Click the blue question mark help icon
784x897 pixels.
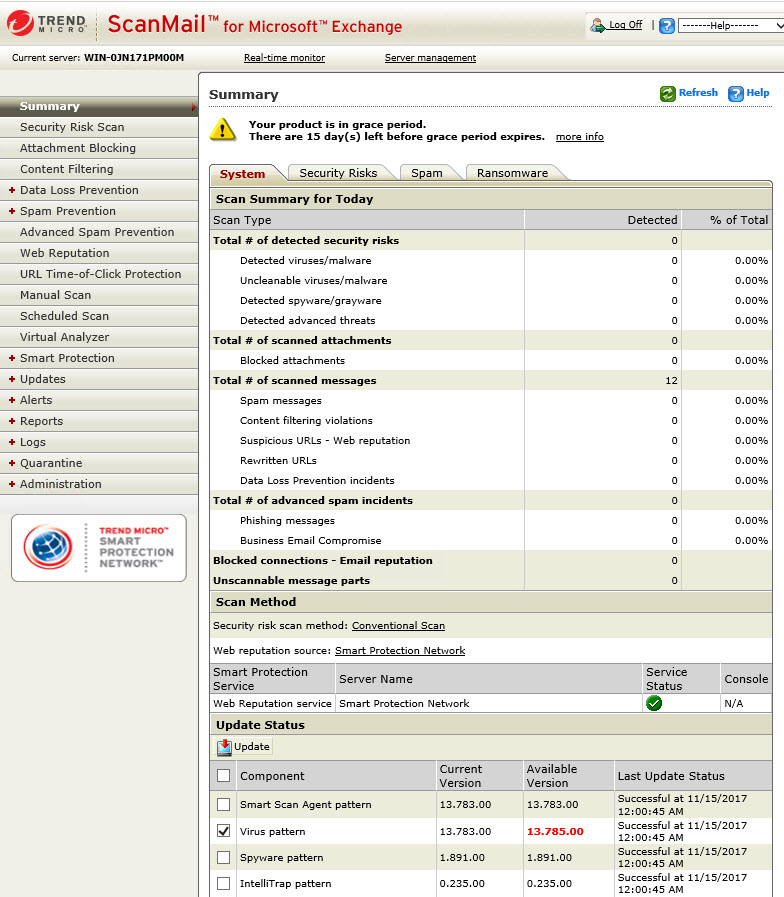(x=667, y=26)
